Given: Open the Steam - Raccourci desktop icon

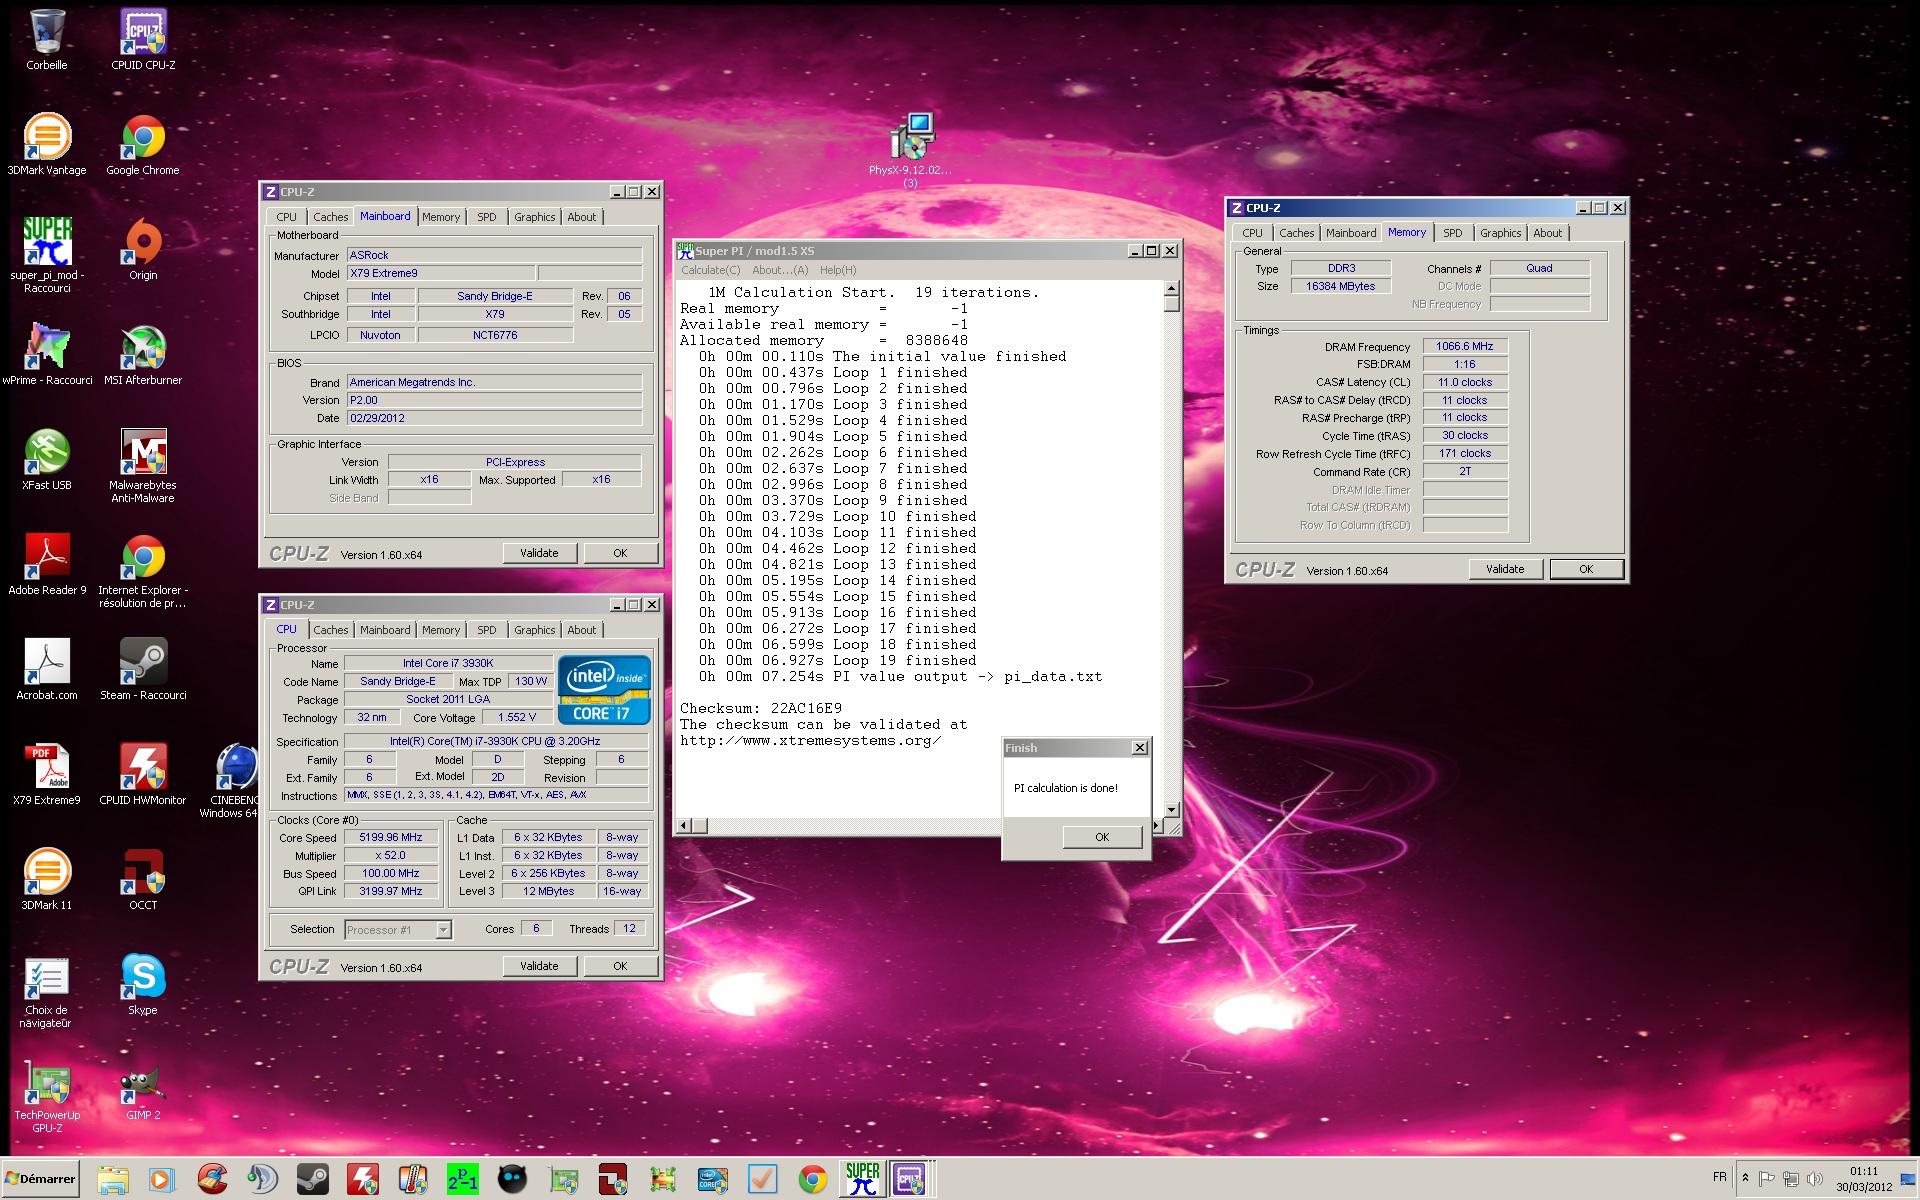Looking at the screenshot, I should coord(143,670).
